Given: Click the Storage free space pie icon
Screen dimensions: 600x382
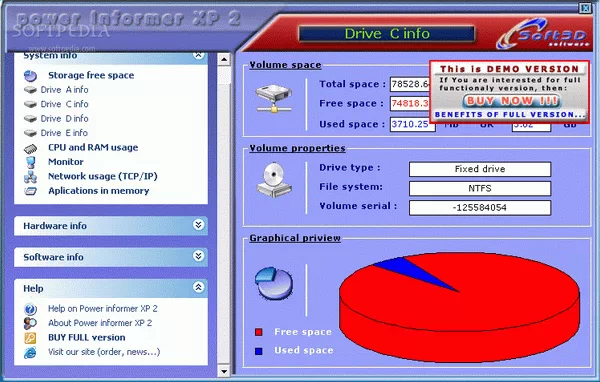Looking at the screenshot, I should (x=31, y=76).
